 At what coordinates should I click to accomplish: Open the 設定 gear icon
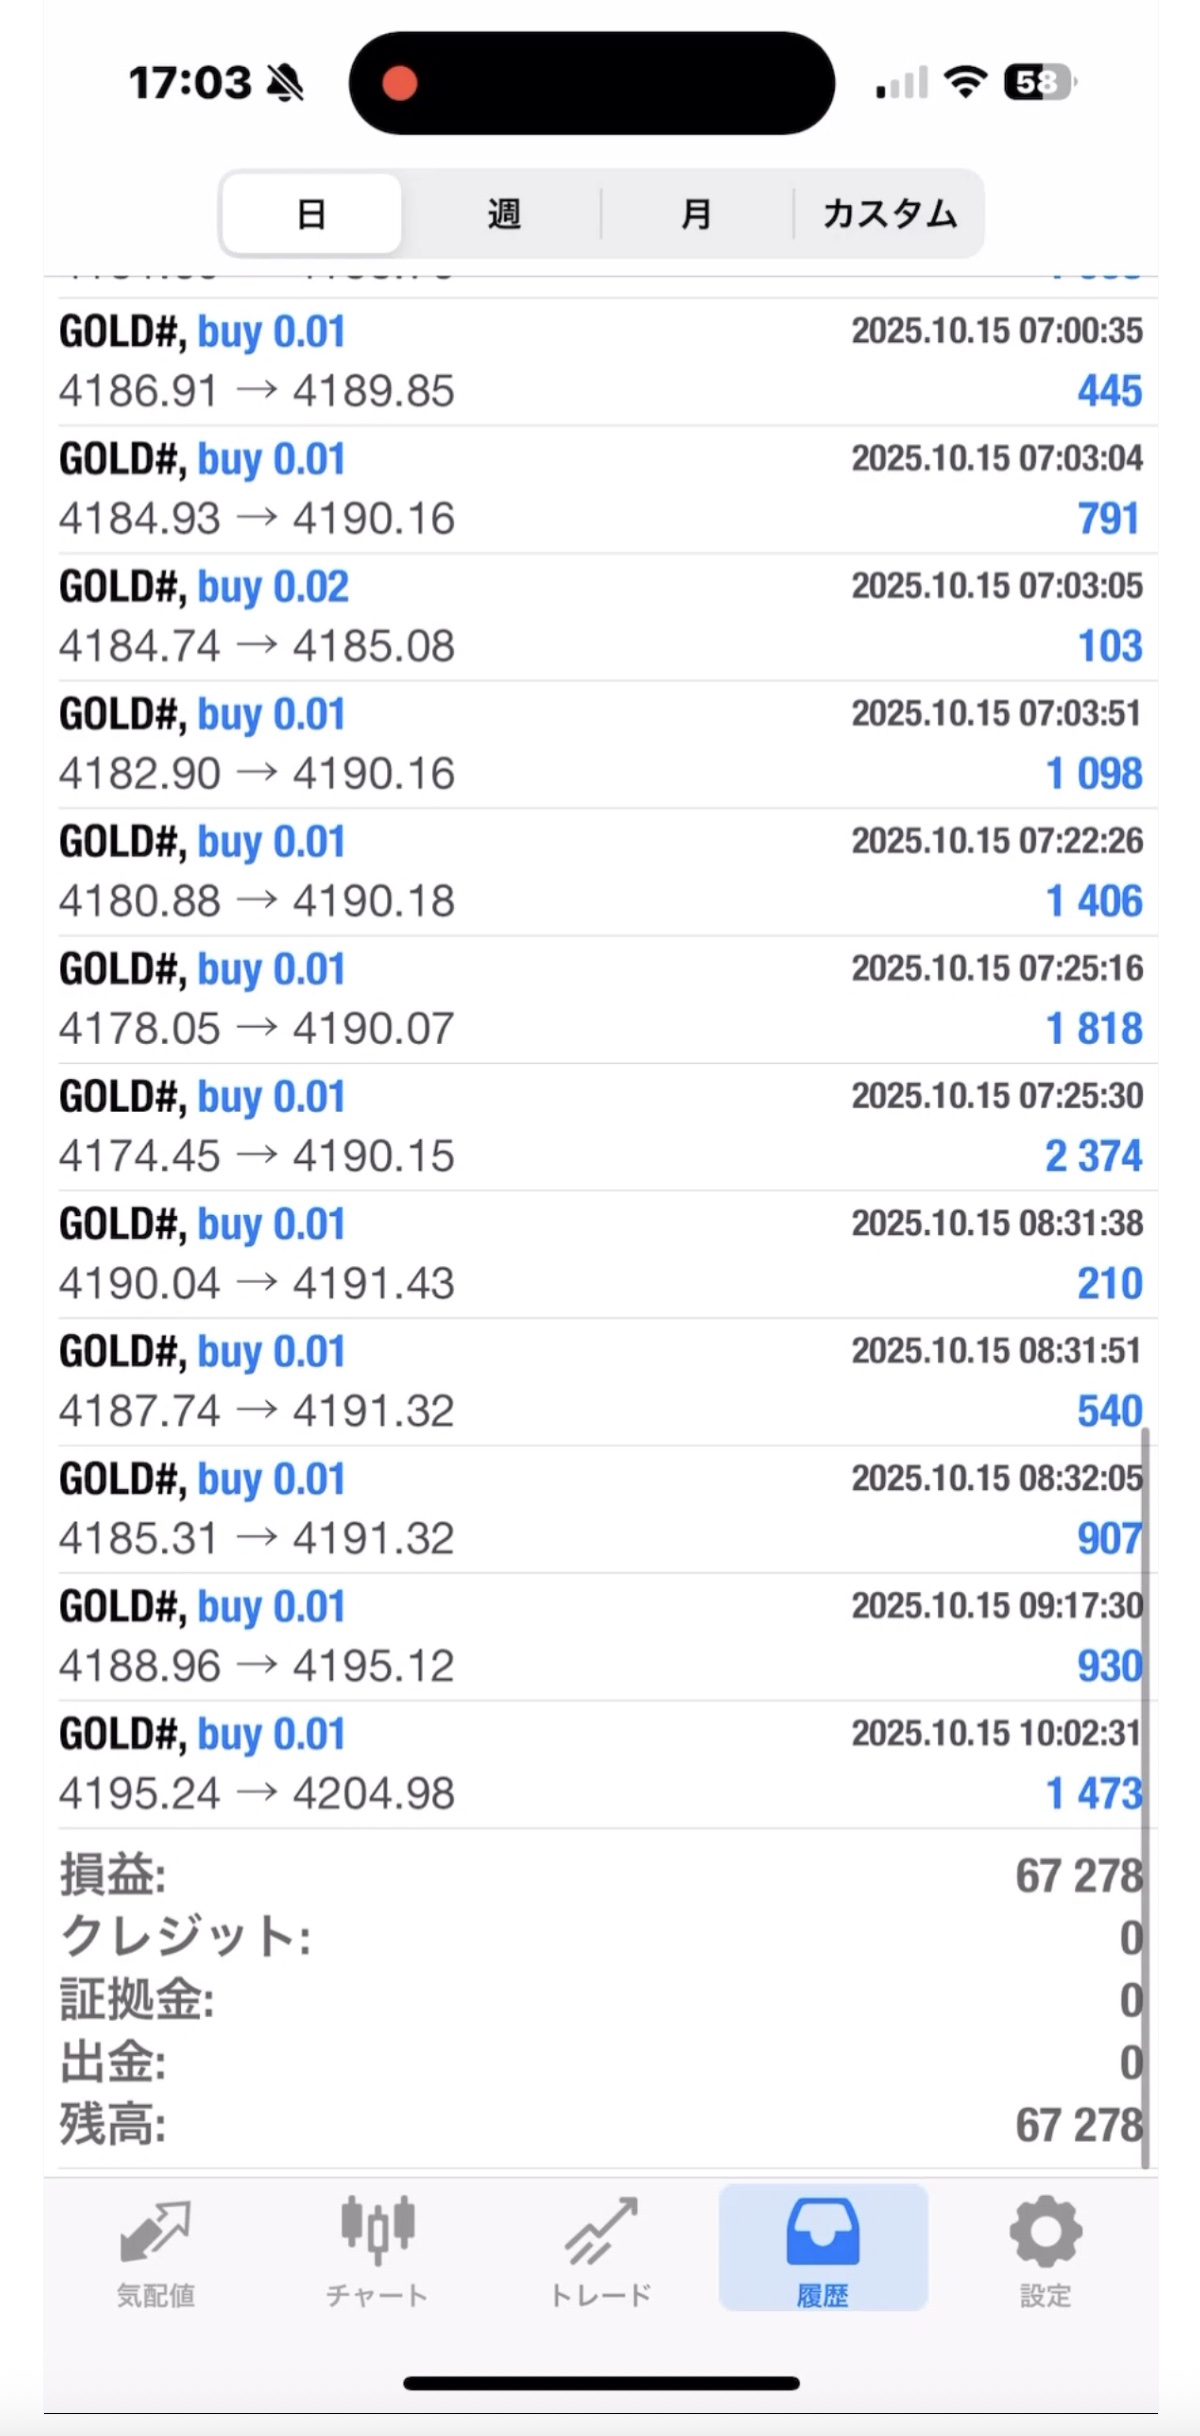(x=1045, y=2230)
